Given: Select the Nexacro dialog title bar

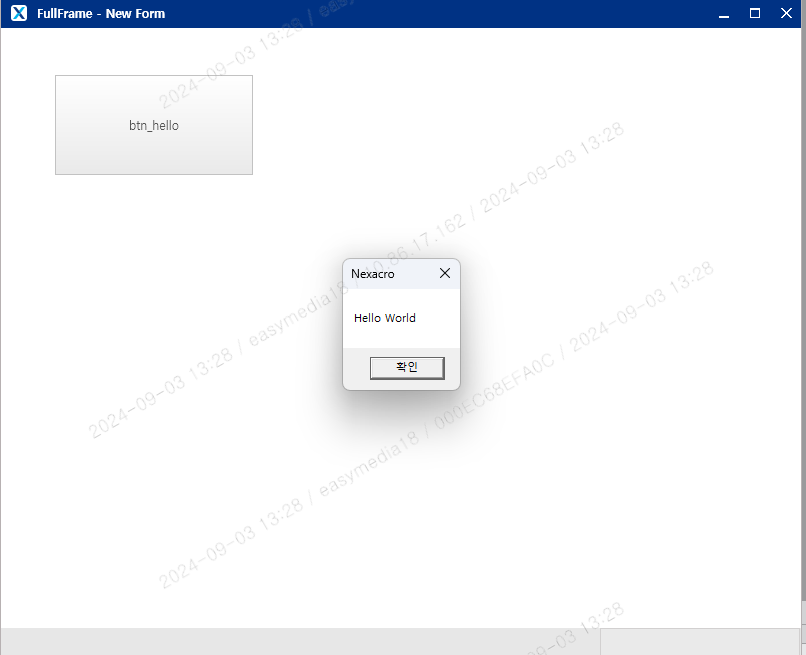Looking at the screenshot, I should tap(390, 273).
